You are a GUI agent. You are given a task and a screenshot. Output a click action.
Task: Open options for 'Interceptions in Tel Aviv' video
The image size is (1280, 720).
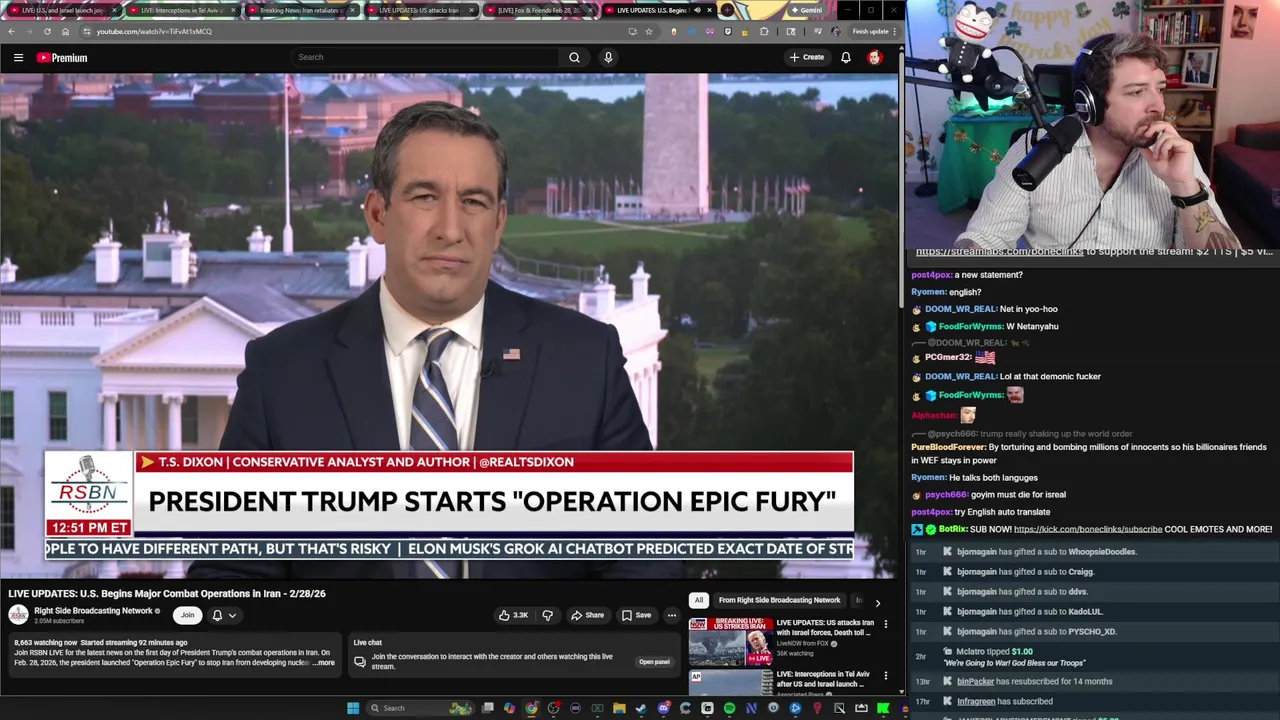885,676
